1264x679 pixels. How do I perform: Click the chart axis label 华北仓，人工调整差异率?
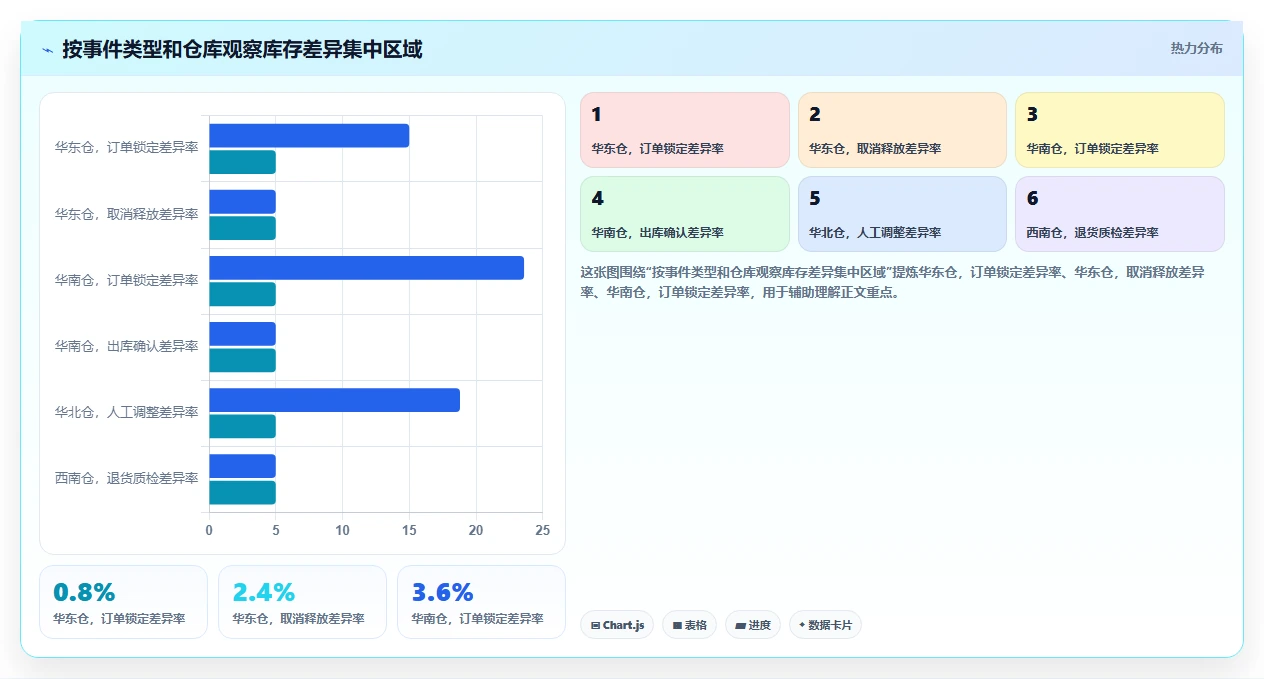pos(127,412)
